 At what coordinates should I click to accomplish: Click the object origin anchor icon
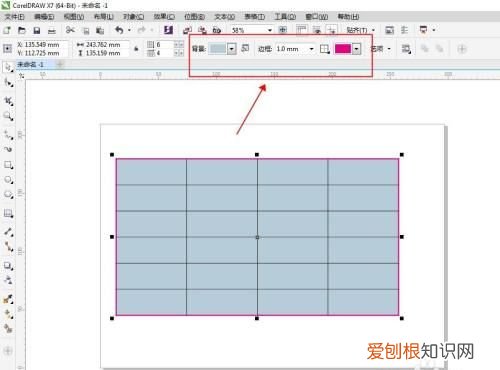point(7,49)
